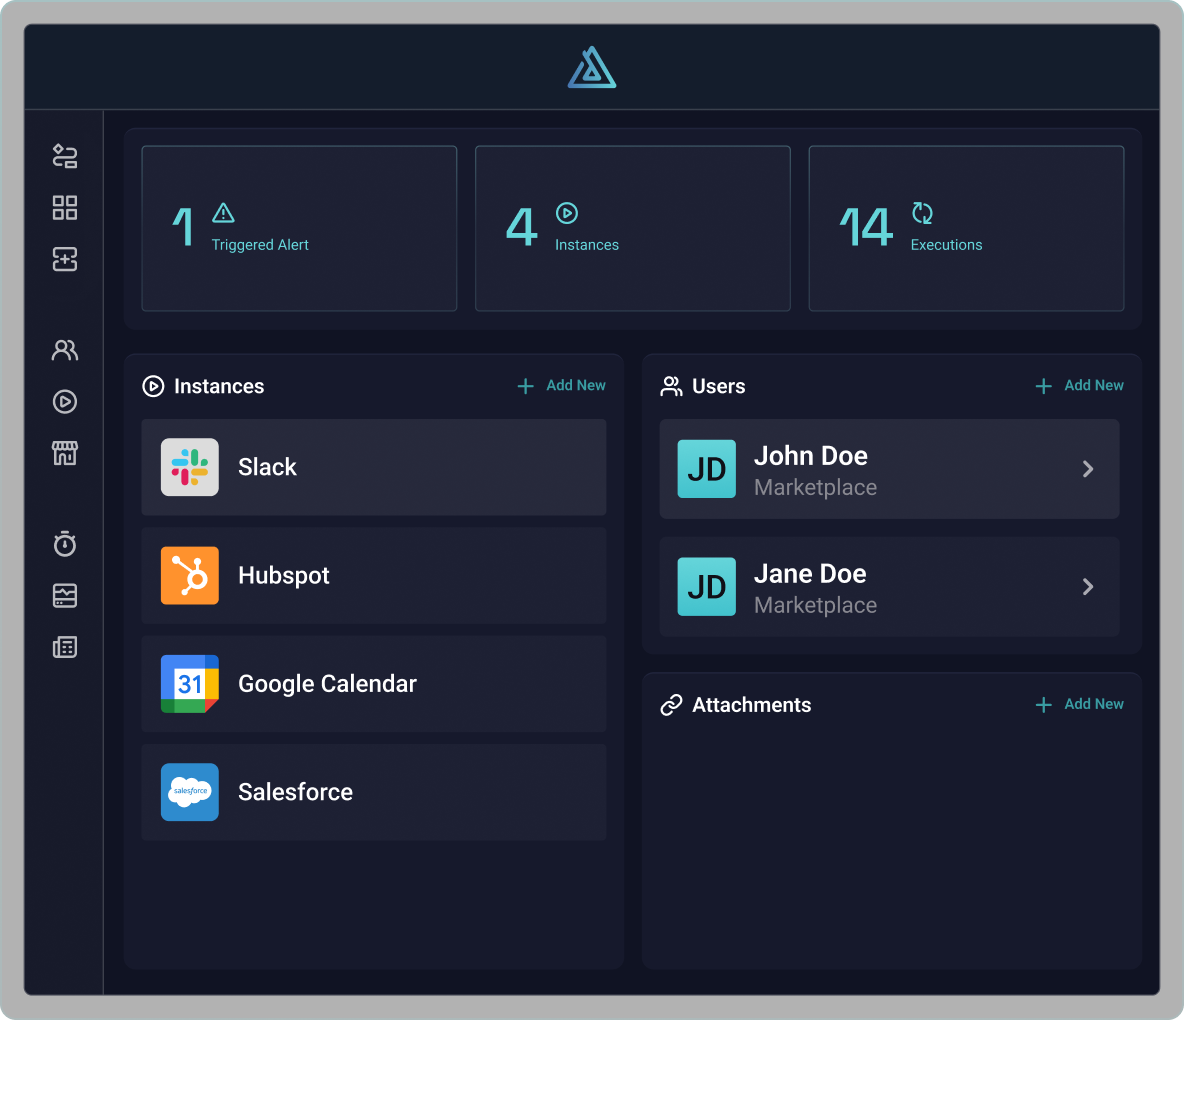Click the number 14 in Executions card
The width and height of the screenshot is (1184, 1120).
[867, 227]
